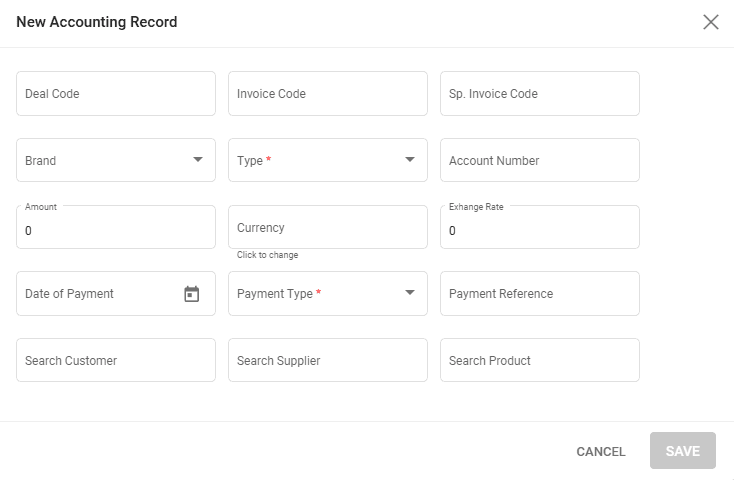This screenshot has width=734, height=480.
Task: Click the Deal Code input field
Action: tap(116, 94)
